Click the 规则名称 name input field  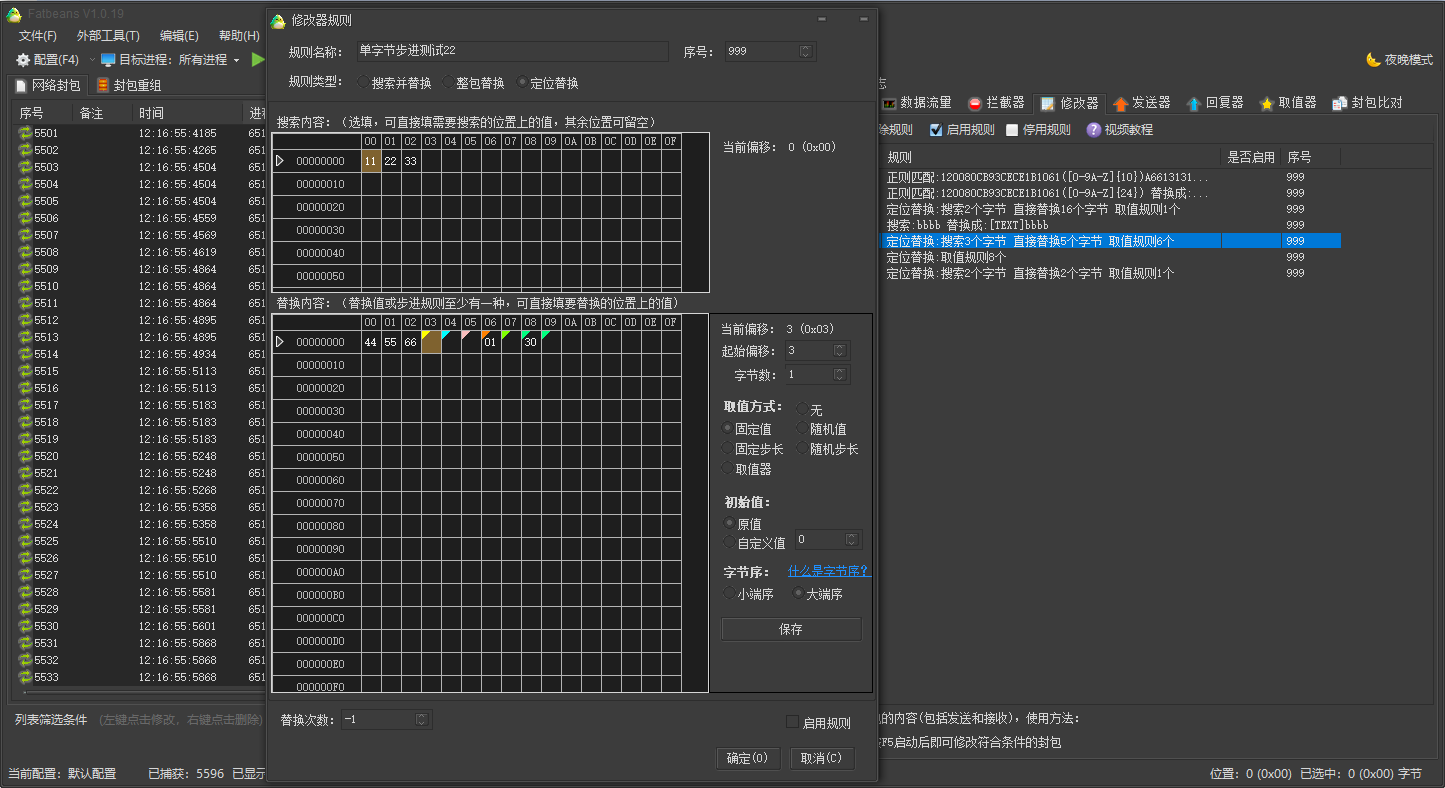pos(513,50)
